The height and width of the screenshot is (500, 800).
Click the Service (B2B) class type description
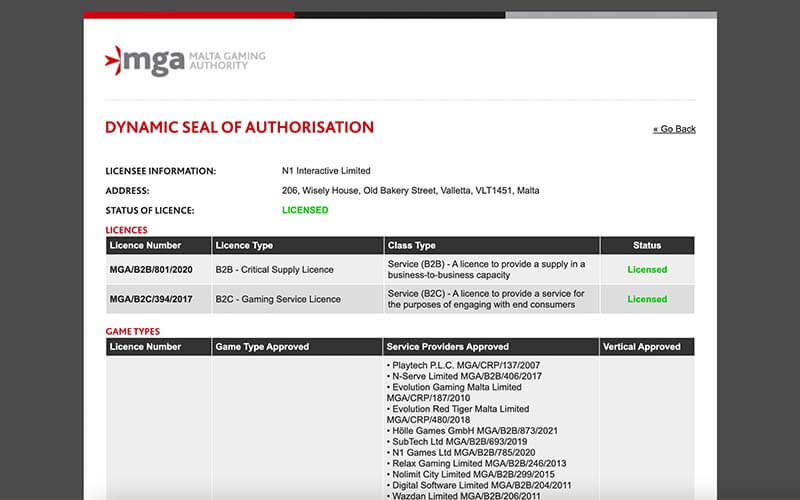coord(486,269)
